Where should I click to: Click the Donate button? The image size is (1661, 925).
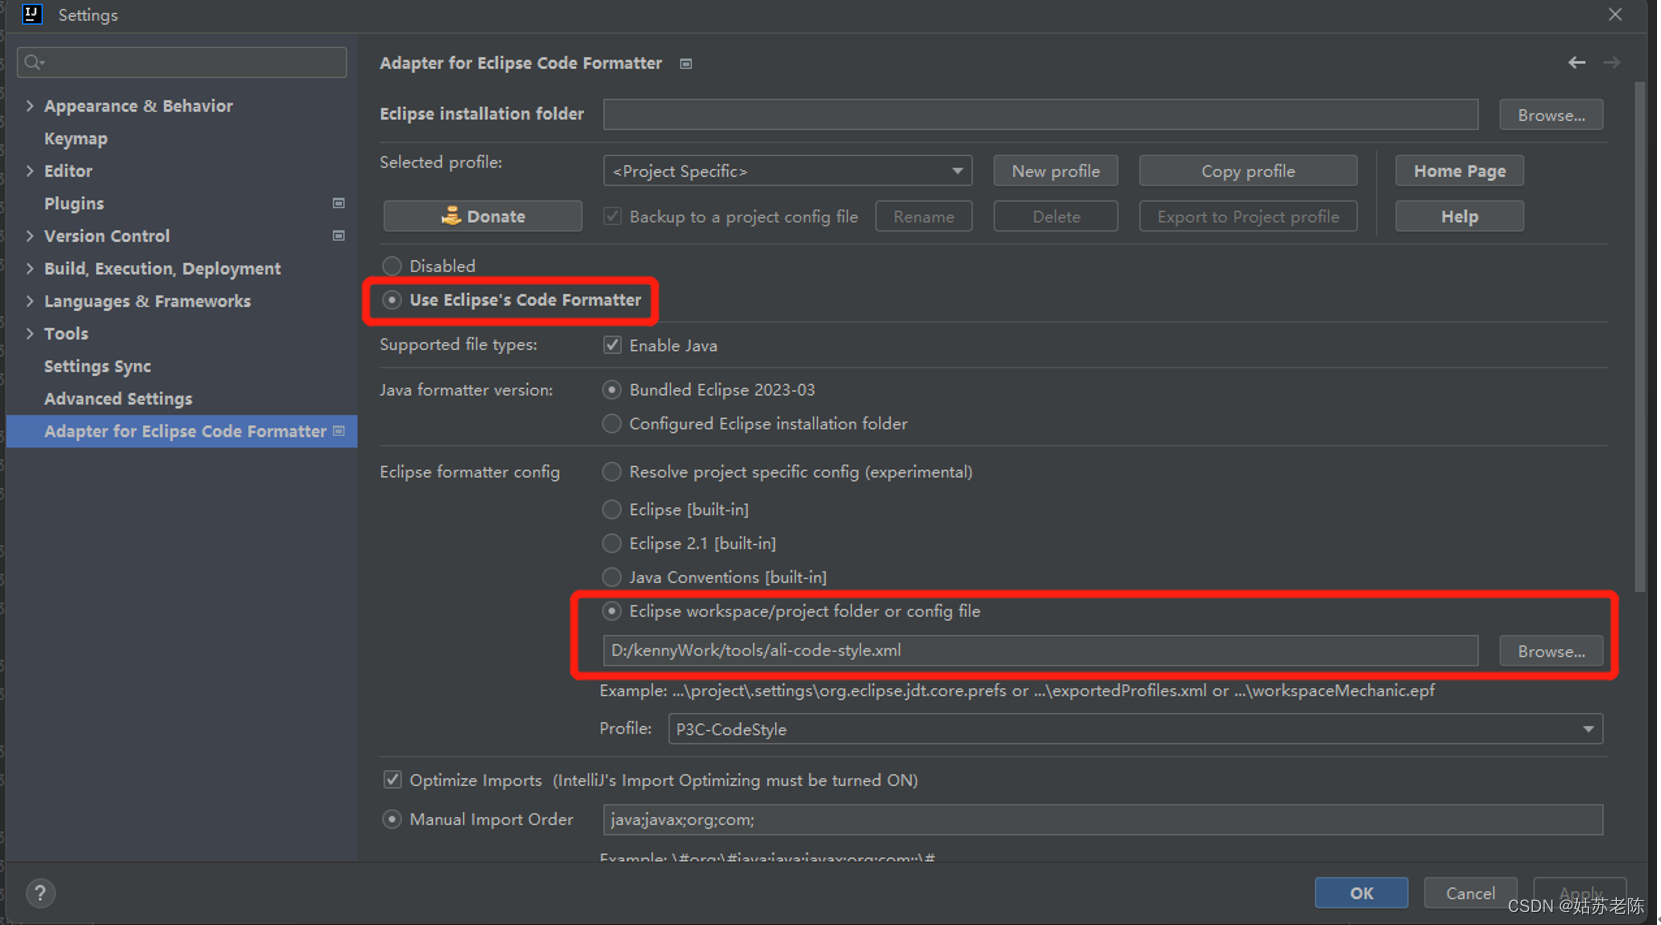[x=483, y=216]
